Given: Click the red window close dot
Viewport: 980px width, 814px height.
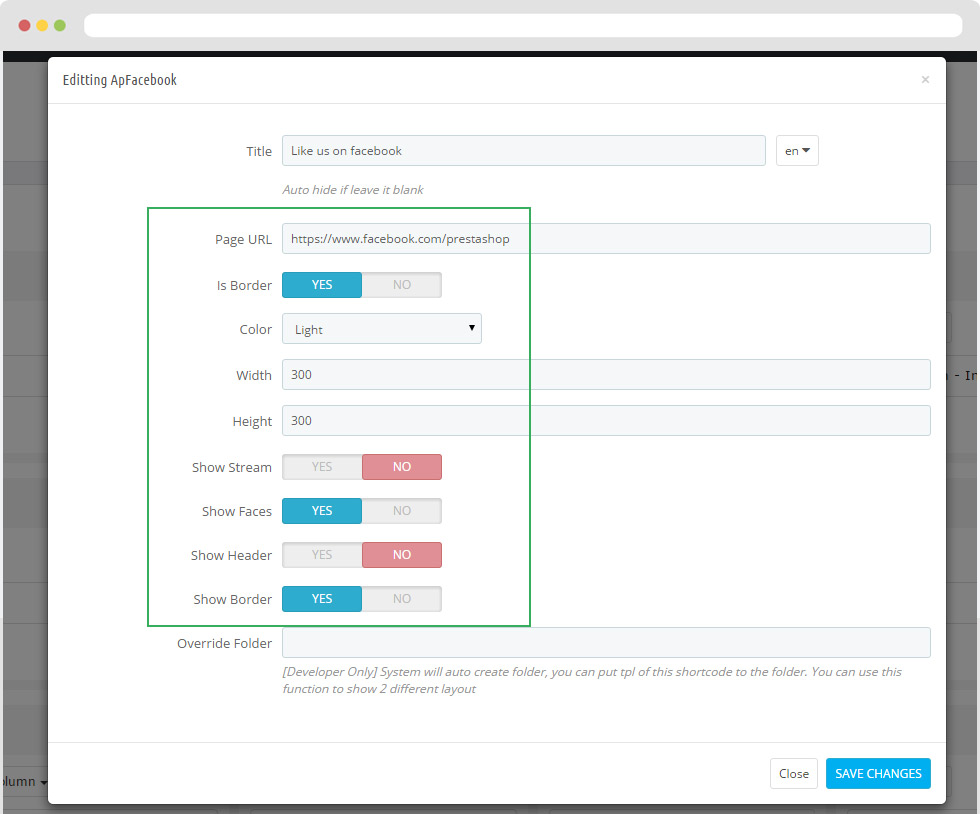Looking at the screenshot, I should 24,25.
